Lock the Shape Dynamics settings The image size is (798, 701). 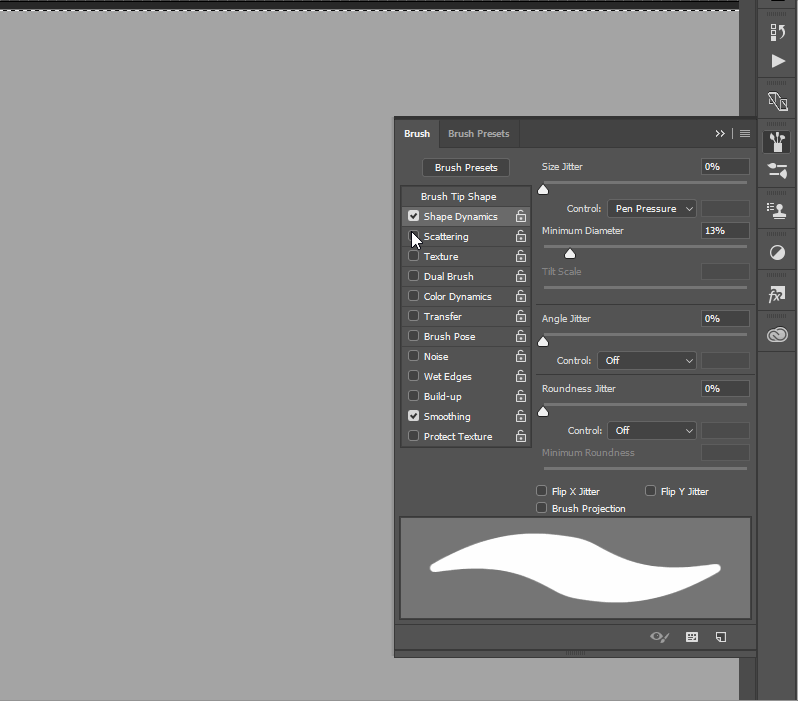pyautogui.click(x=521, y=216)
